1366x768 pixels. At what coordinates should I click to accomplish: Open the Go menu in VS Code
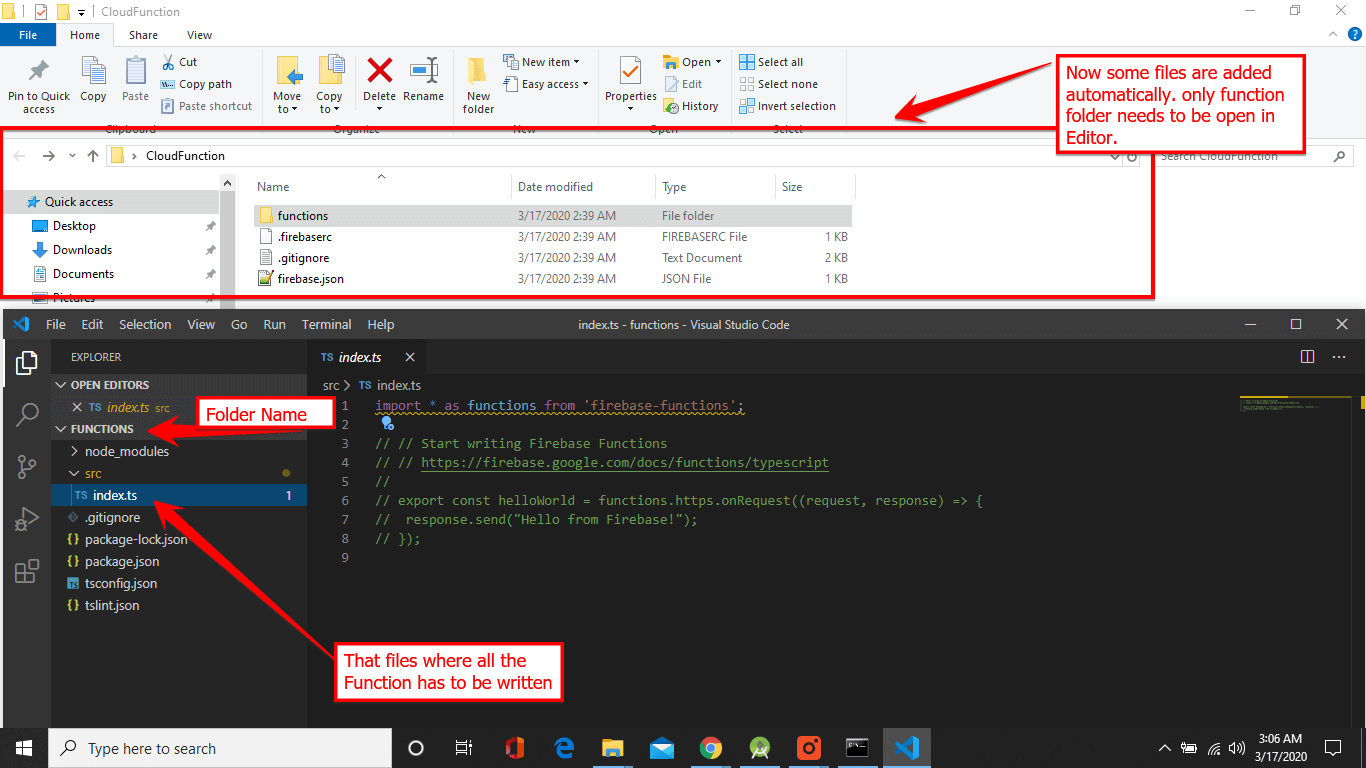[239, 324]
